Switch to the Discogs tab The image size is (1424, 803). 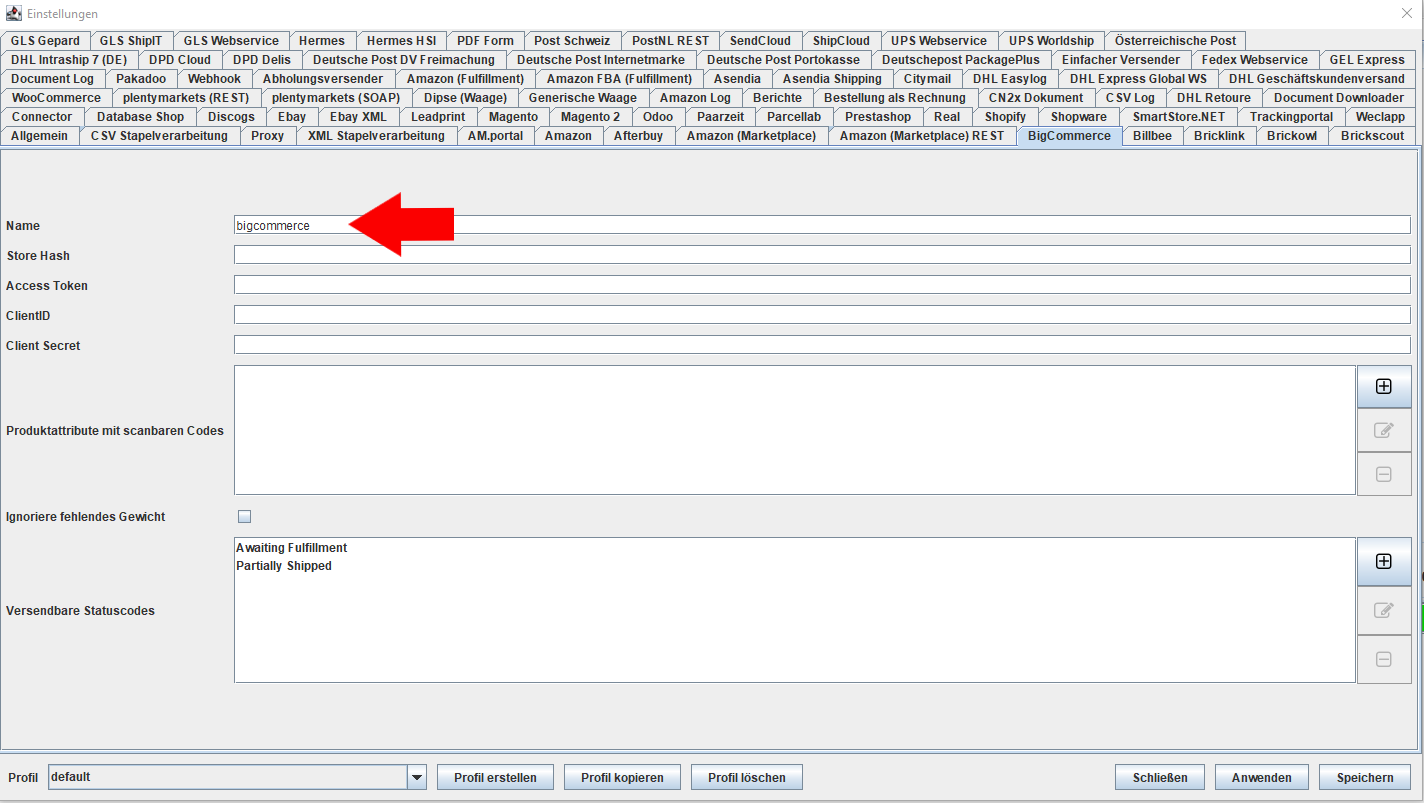point(232,117)
